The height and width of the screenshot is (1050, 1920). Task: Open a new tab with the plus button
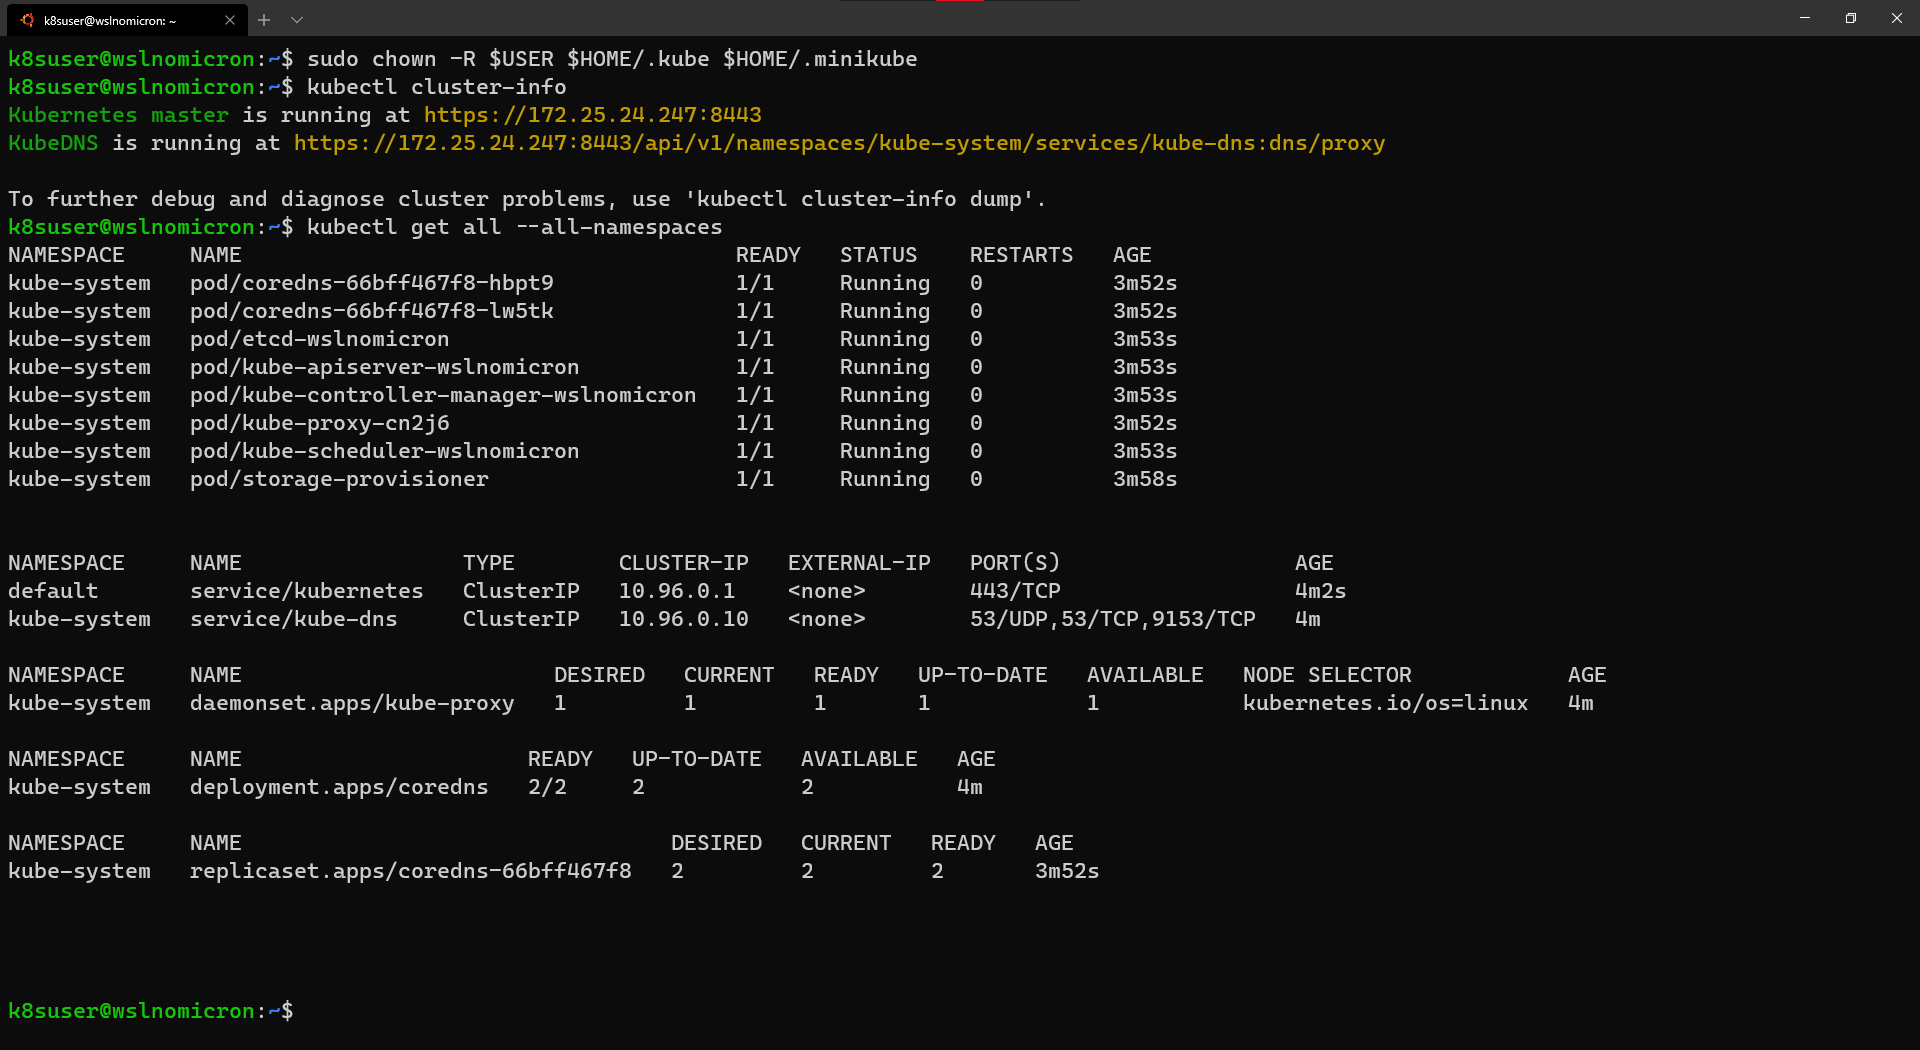pos(264,20)
